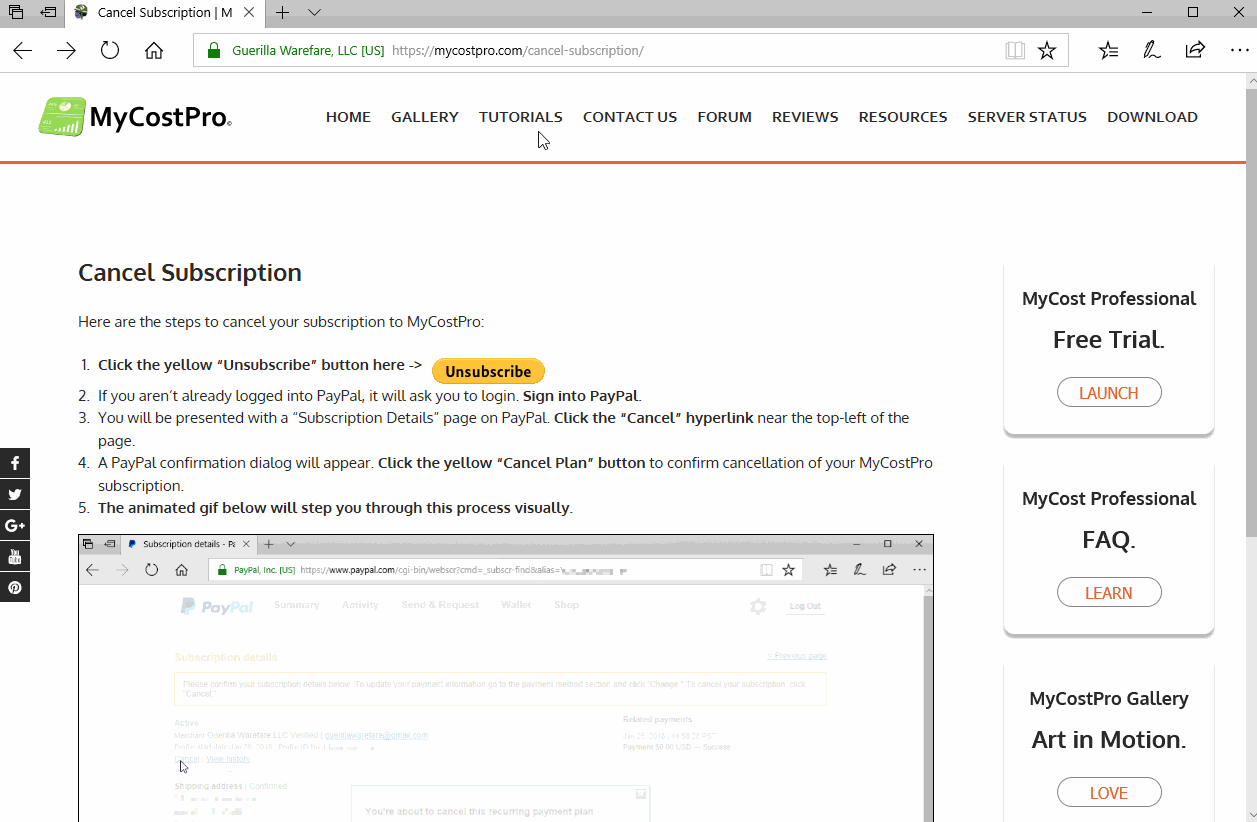Open the RESOURCES menu item
1257x822 pixels.
coord(903,117)
